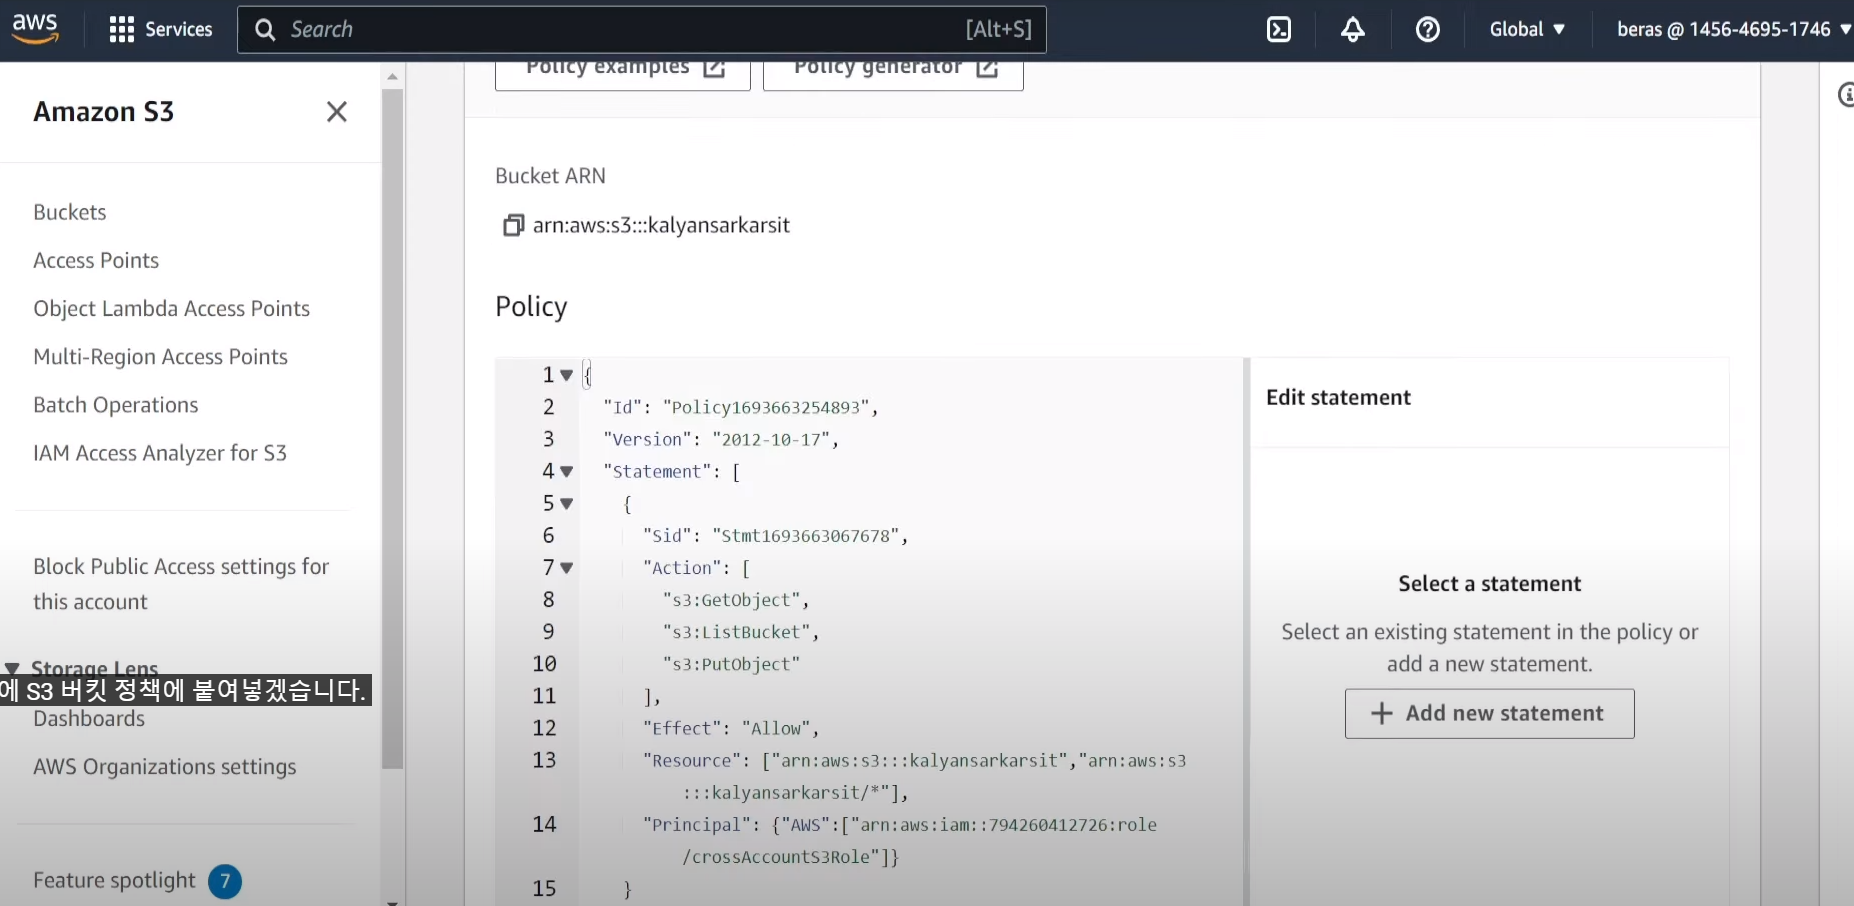
Task: Click the Feature spotlight badge 7
Action: click(x=225, y=881)
